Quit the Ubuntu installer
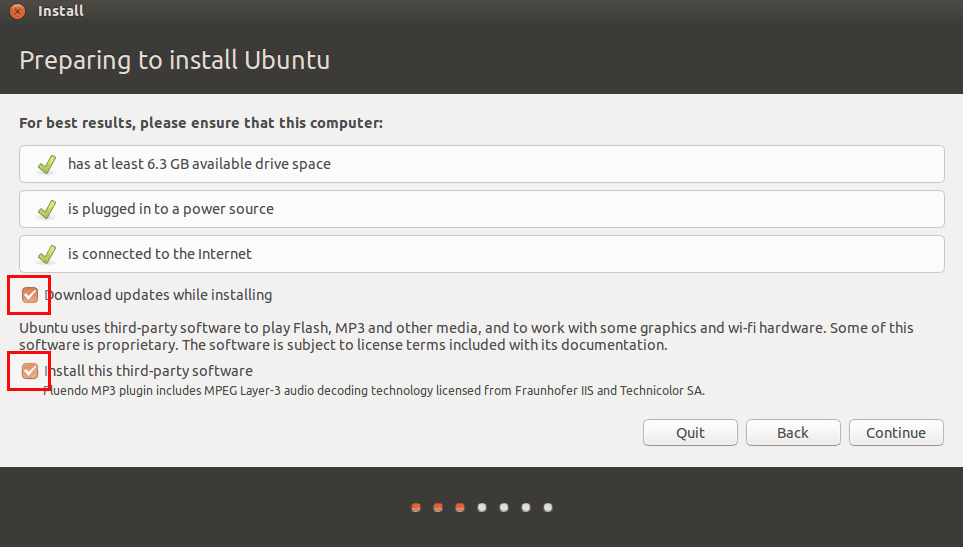This screenshot has height=547, width=963. [690, 433]
